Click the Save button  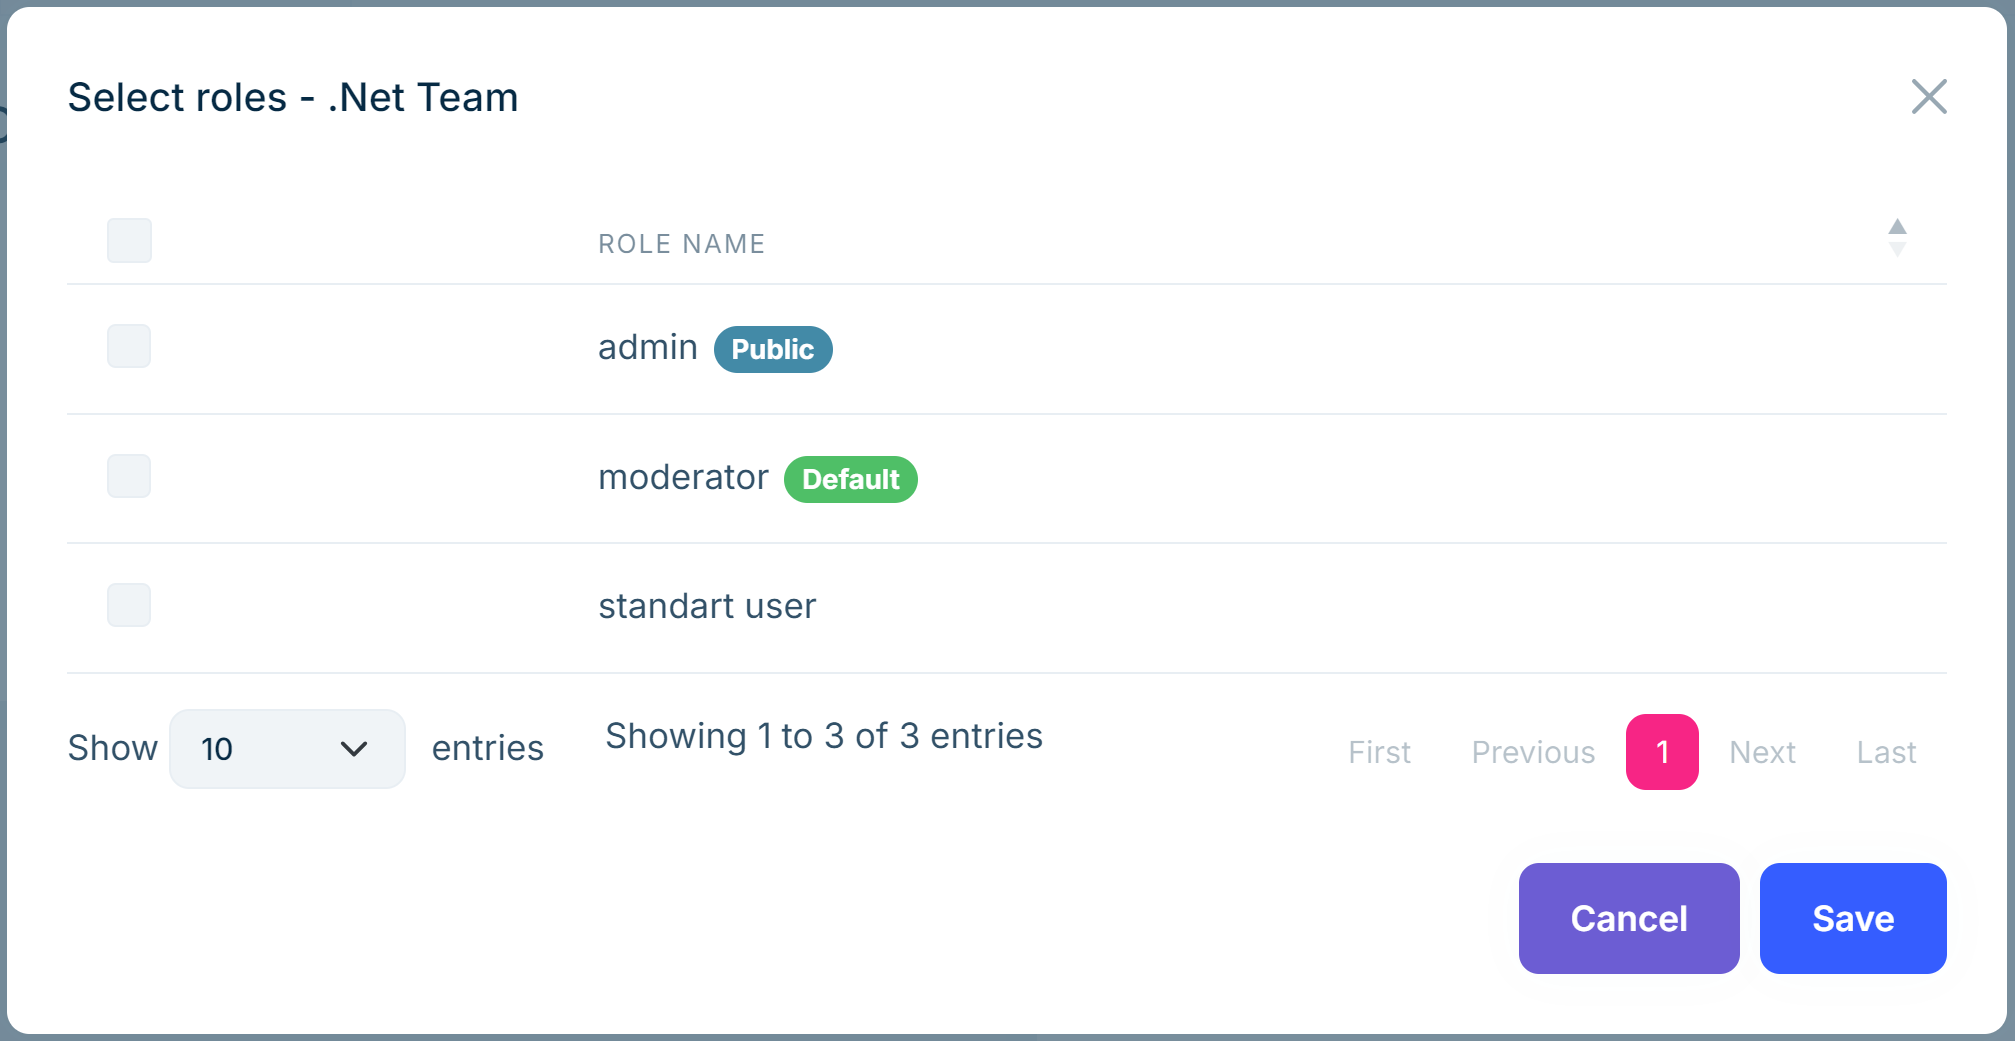point(1852,918)
